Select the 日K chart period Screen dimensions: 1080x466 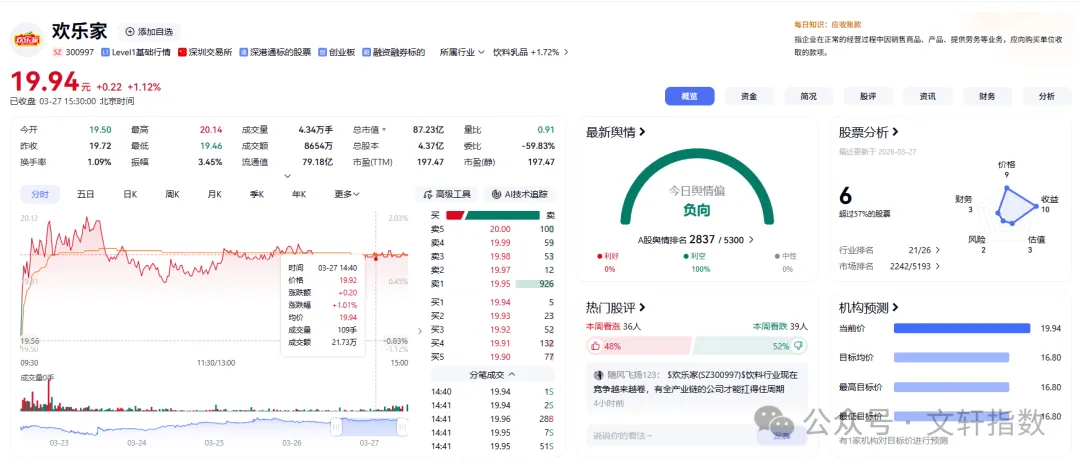[130, 194]
